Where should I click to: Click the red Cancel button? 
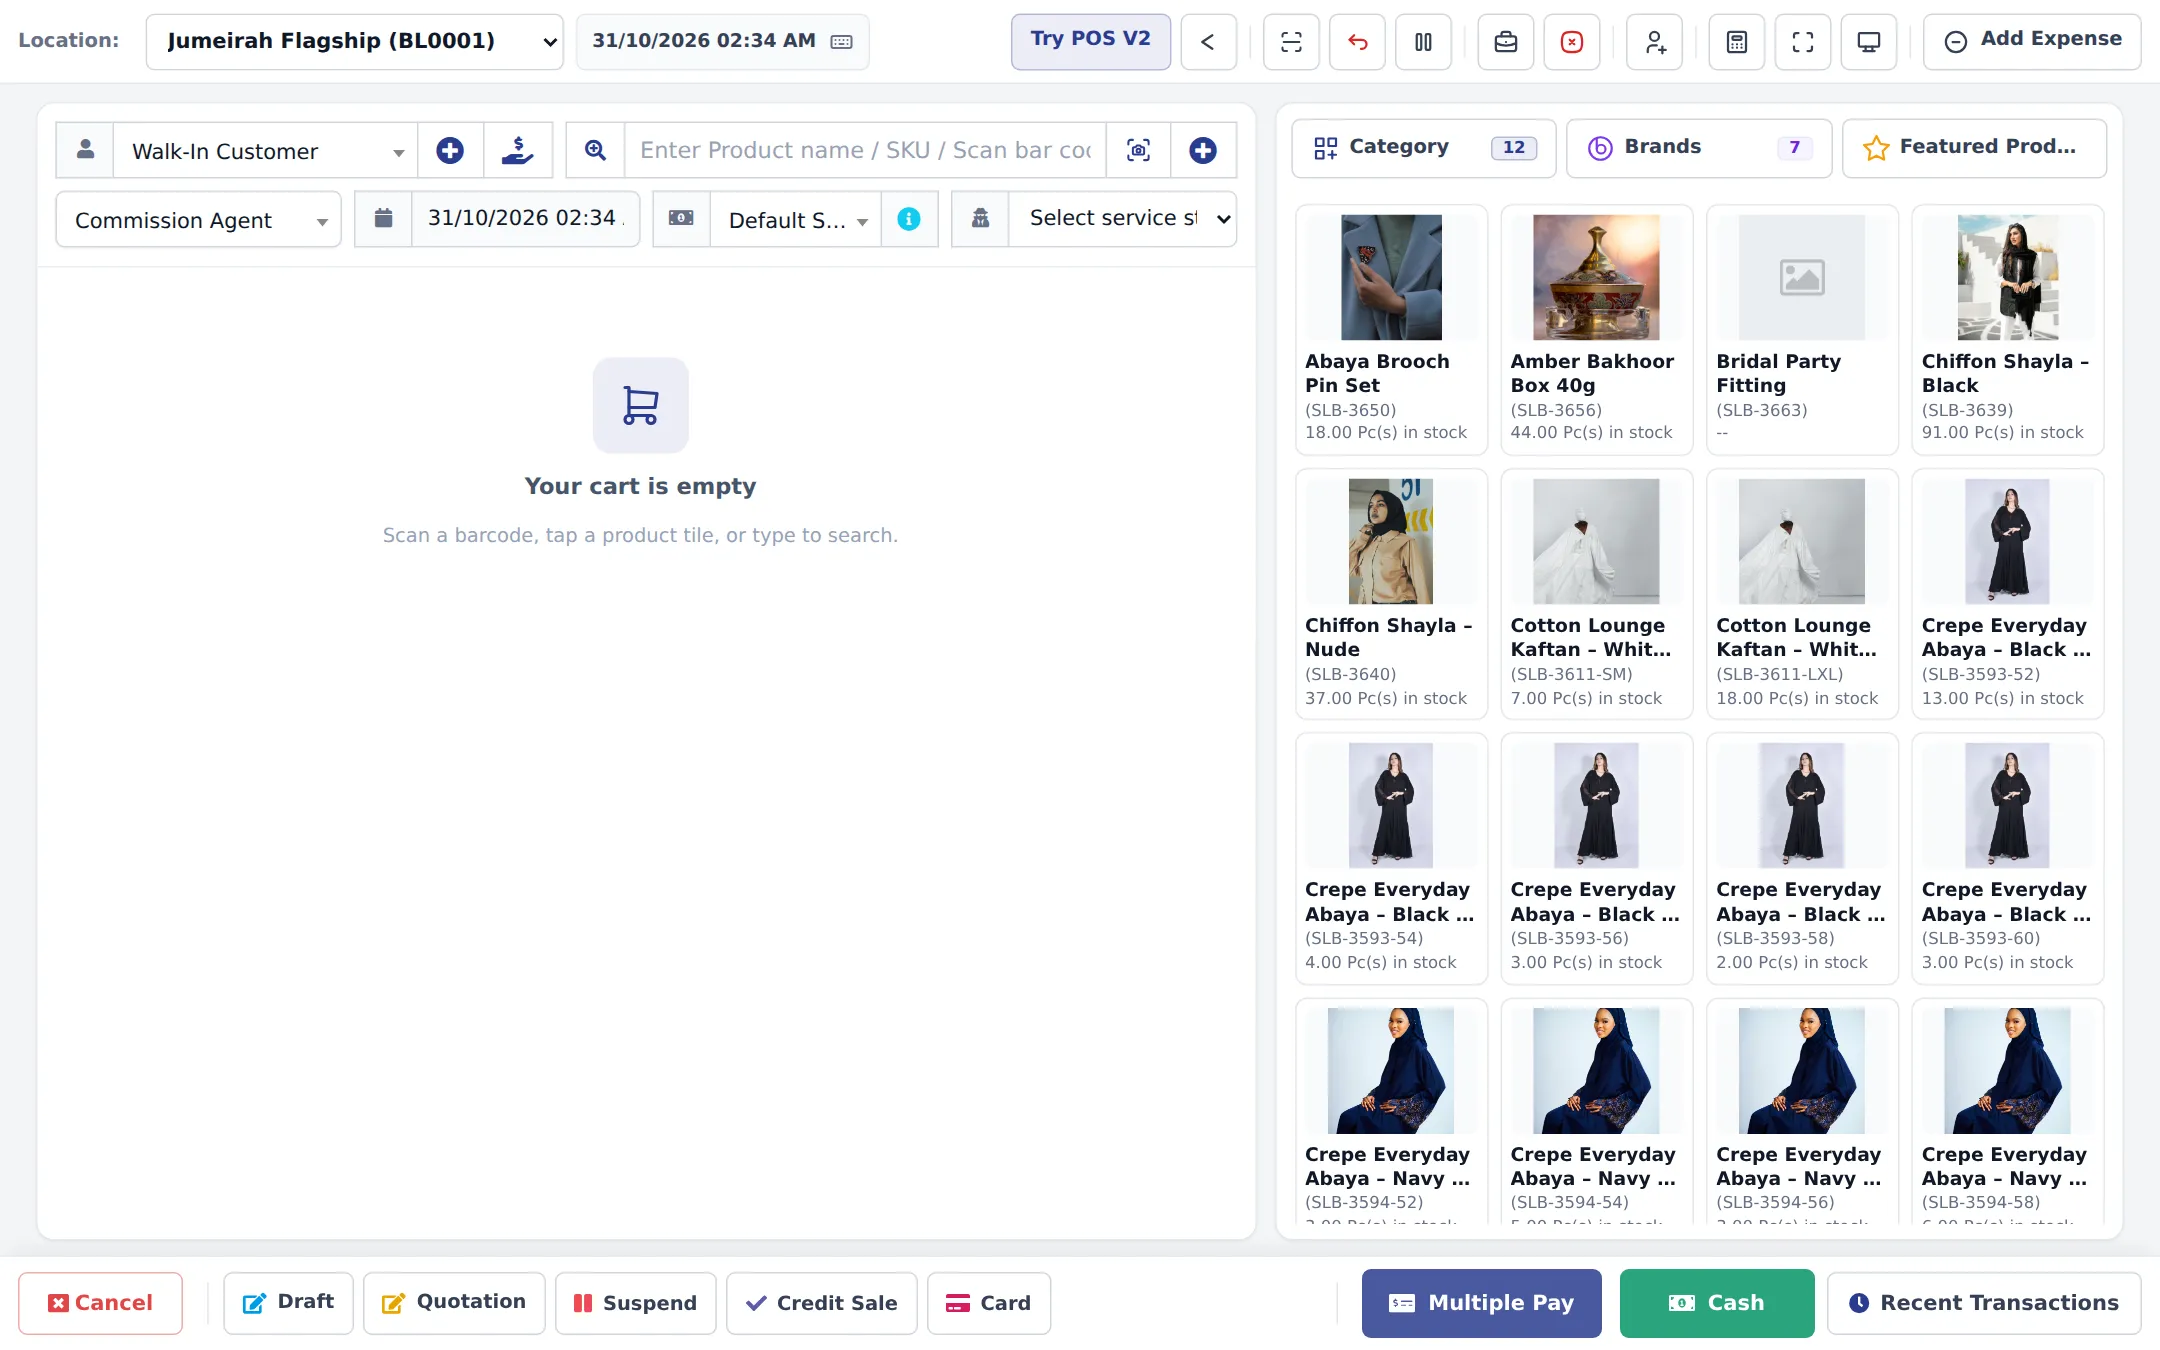click(100, 1303)
